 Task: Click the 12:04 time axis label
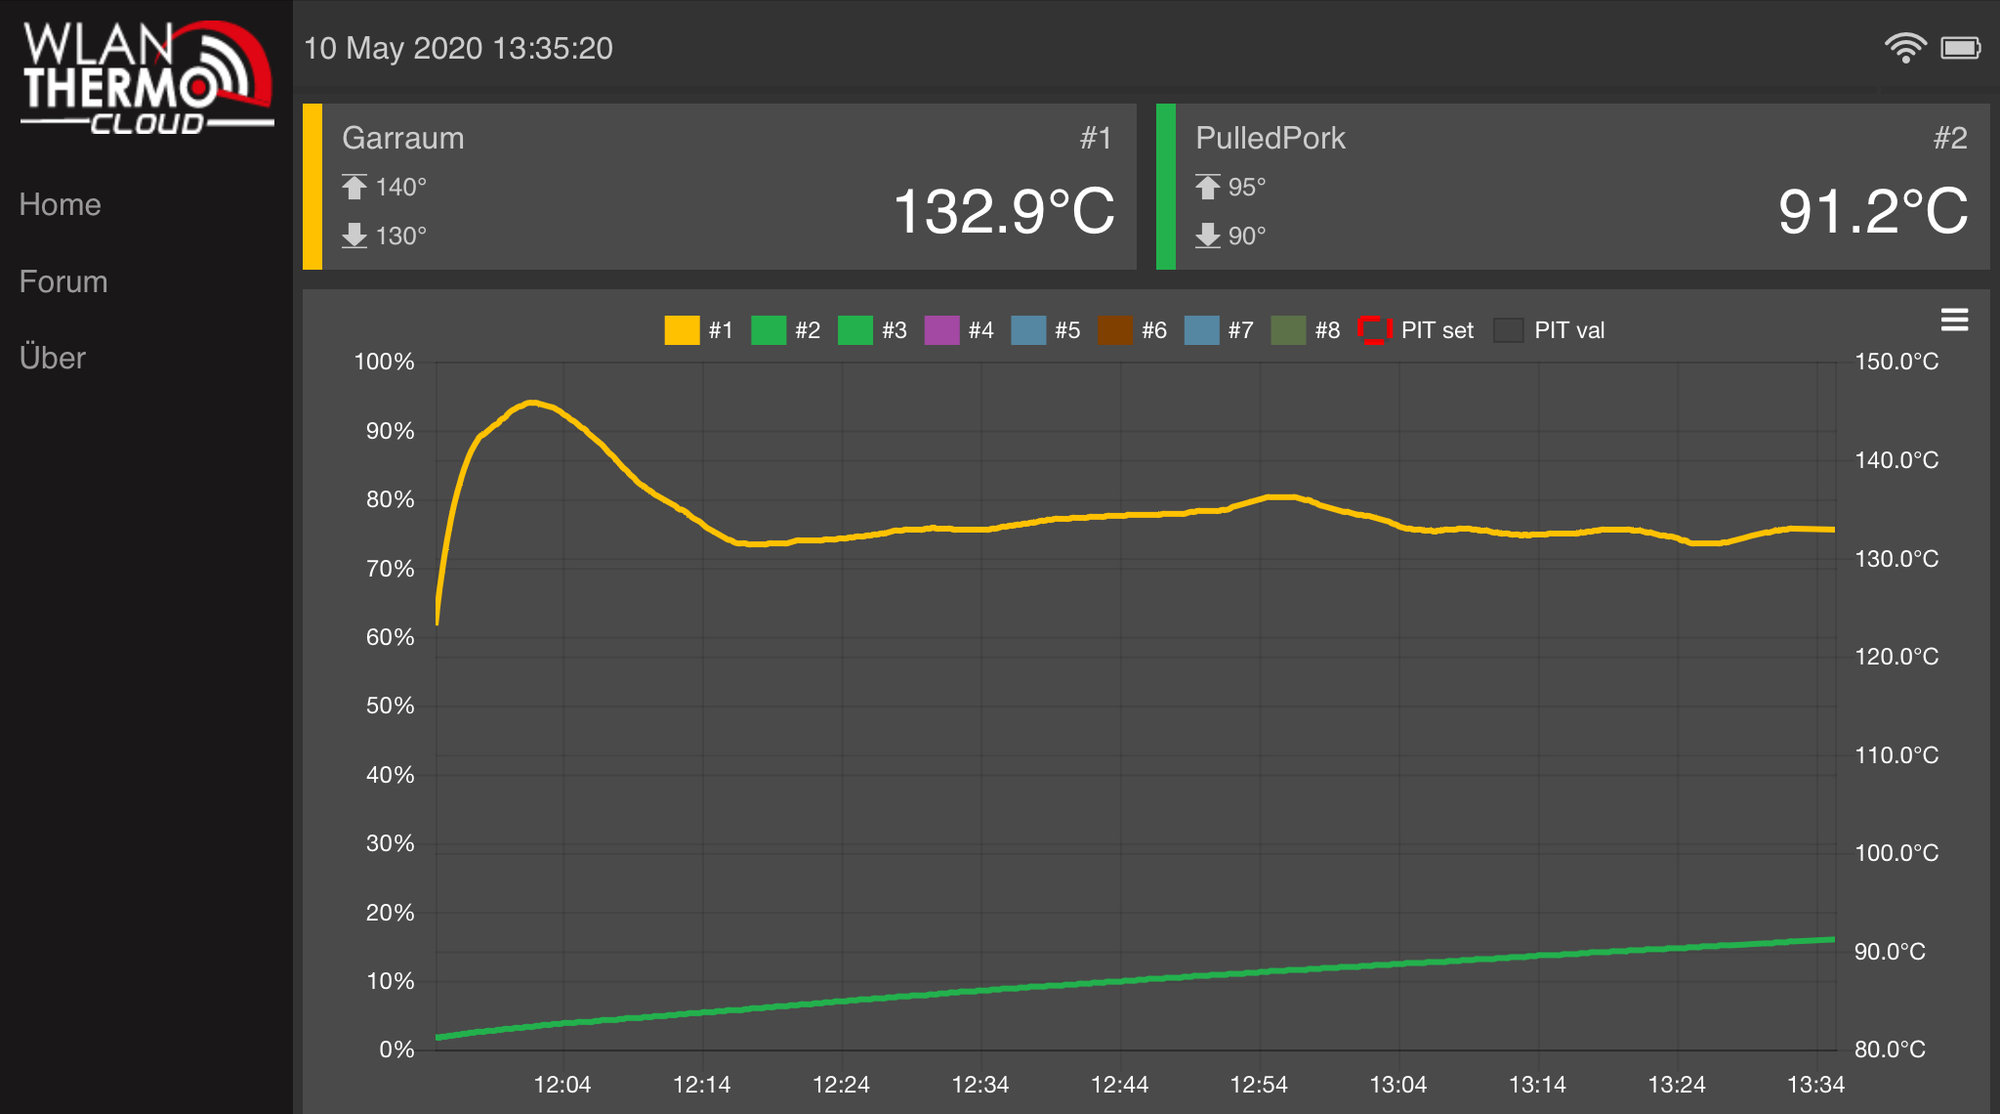click(562, 1085)
